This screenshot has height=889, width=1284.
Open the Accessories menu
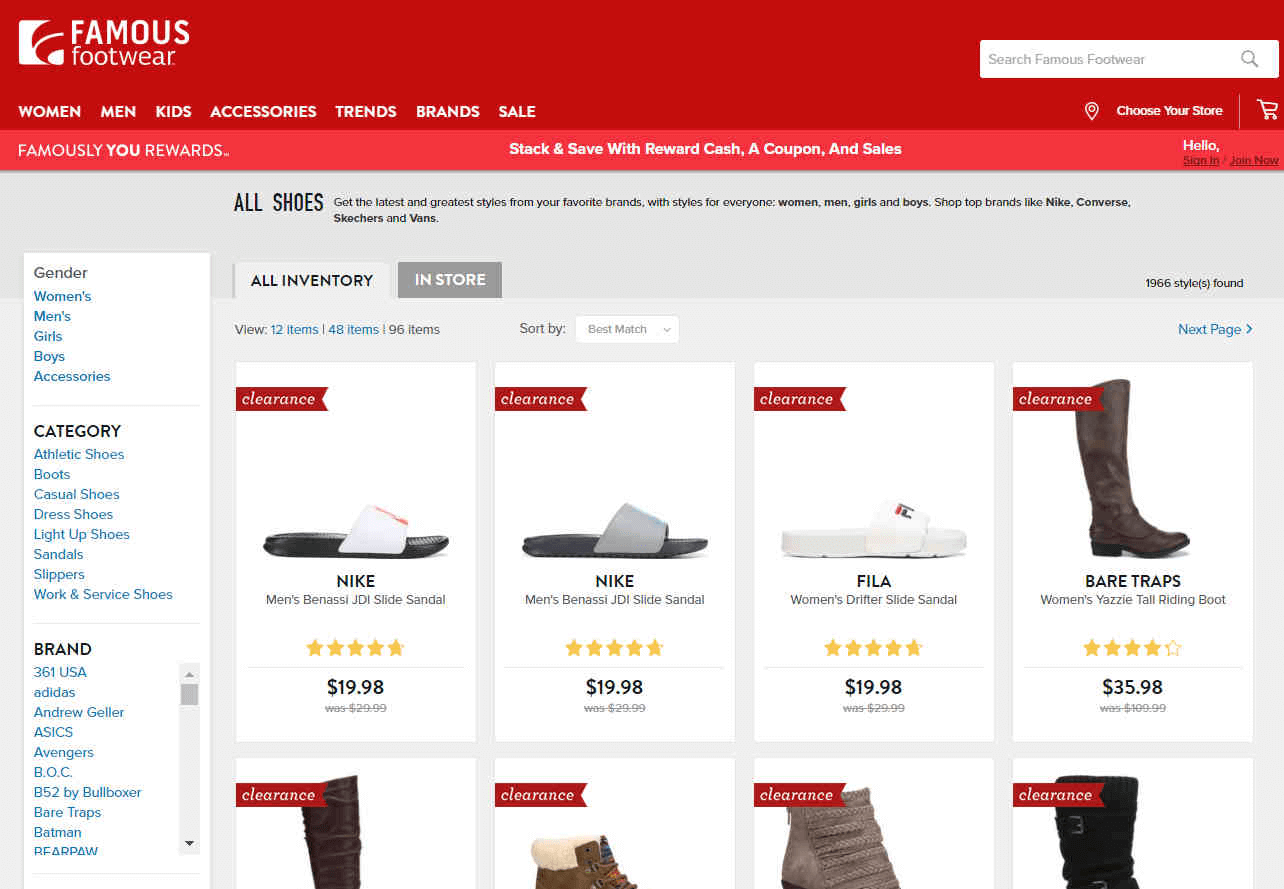[263, 111]
